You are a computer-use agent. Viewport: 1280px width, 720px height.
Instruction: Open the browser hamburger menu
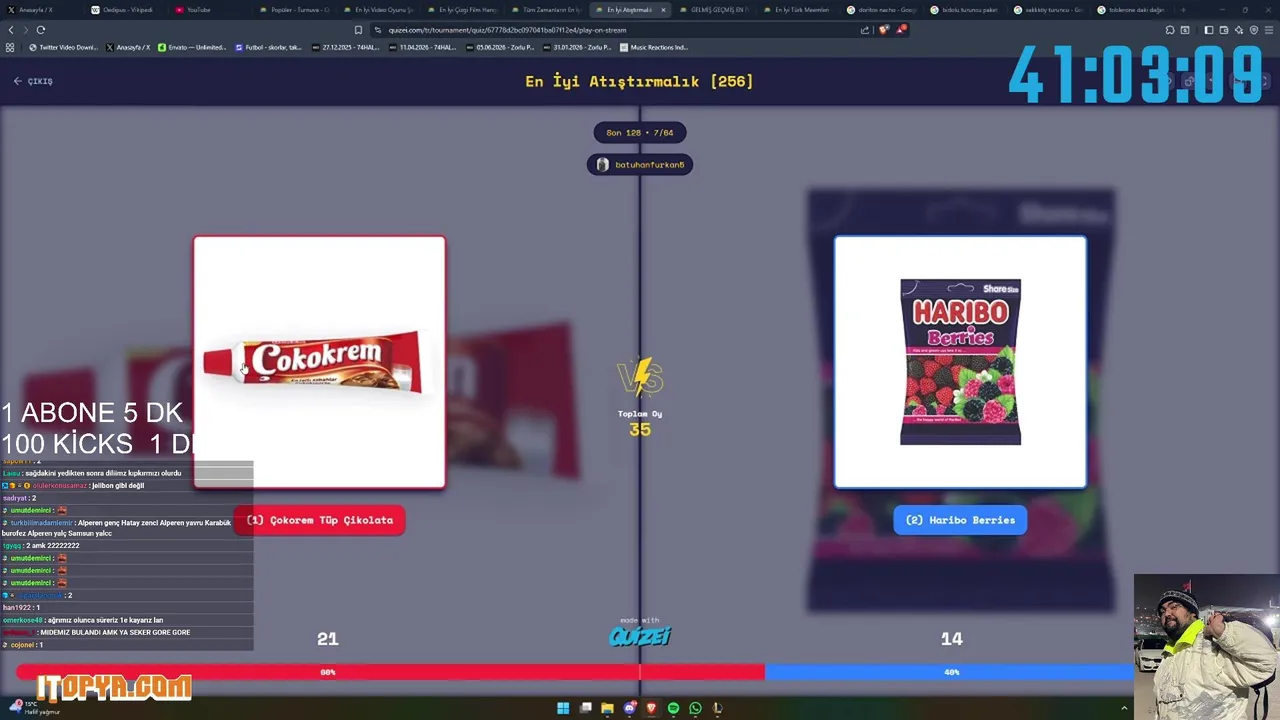(x=1269, y=30)
